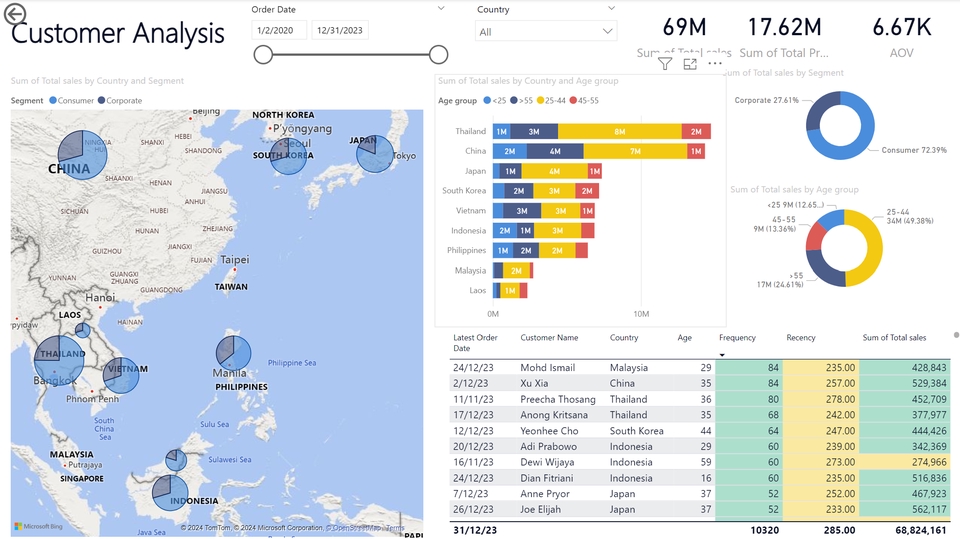Grab the right date slider handle
The image size is (960, 539).
[x=438, y=55]
